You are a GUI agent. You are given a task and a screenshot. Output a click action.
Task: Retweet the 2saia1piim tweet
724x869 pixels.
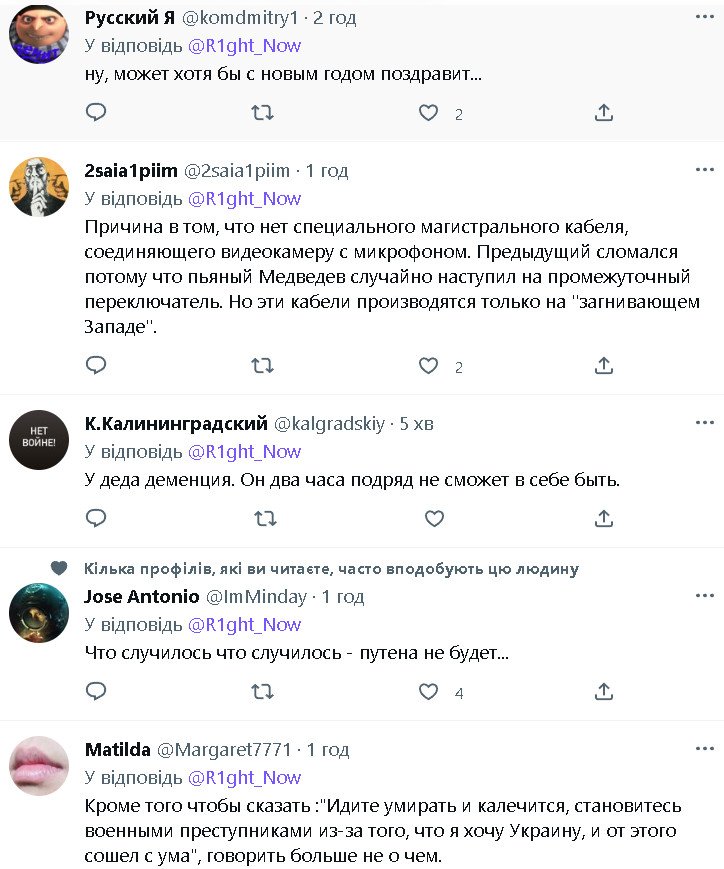263,366
